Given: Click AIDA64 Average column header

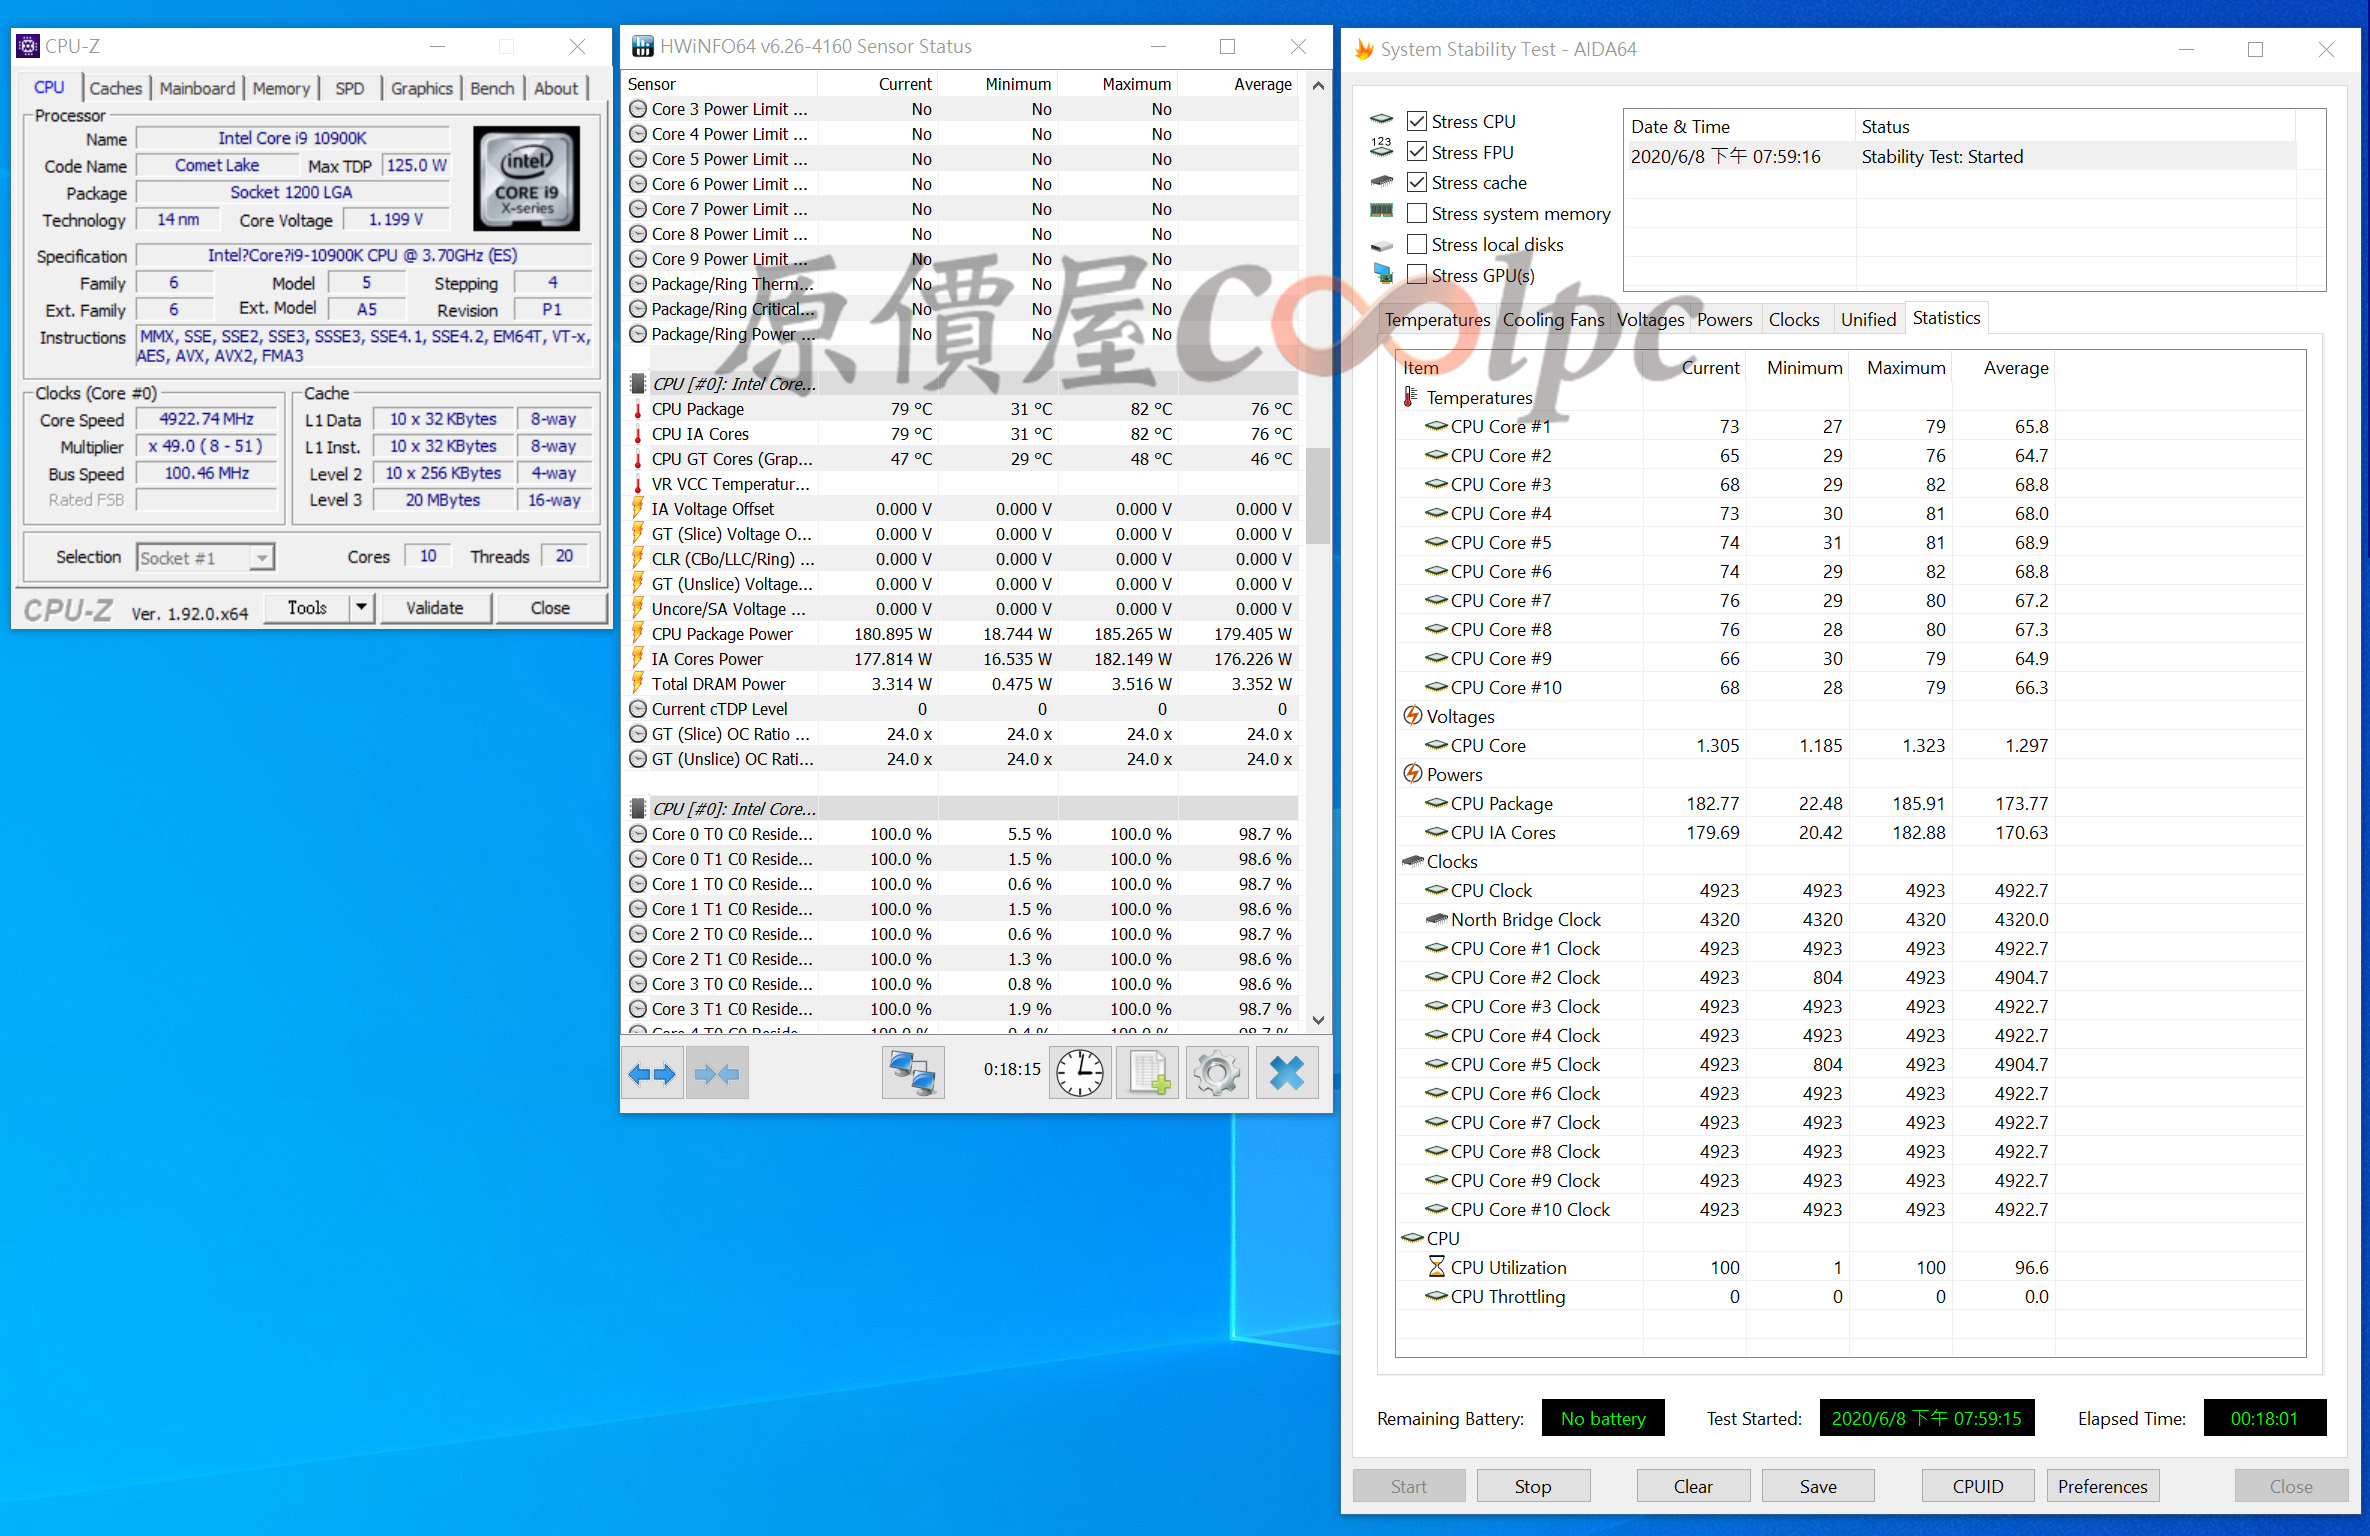Looking at the screenshot, I should [x=2003, y=367].
